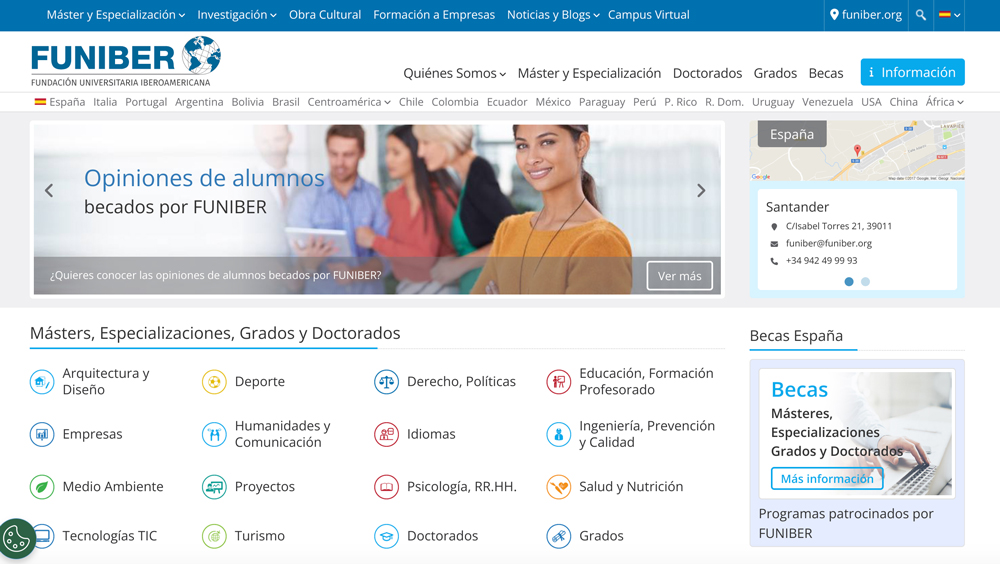1000x564 pixels.
Task: Select the Salud y Nutrición heart icon
Action: (559, 487)
